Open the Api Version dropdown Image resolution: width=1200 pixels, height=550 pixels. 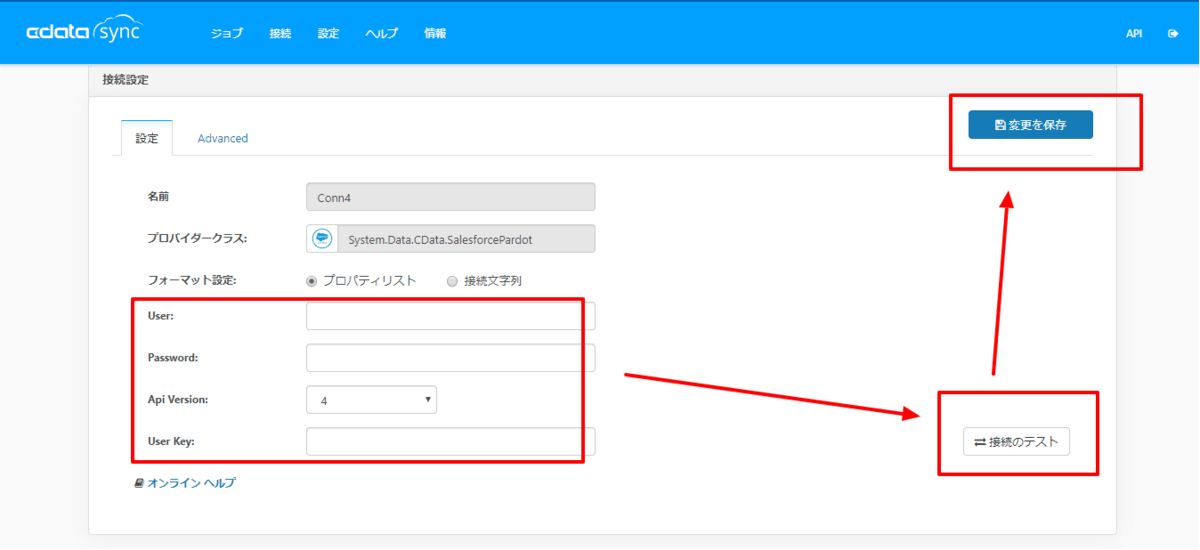click(x=372, y=400)
